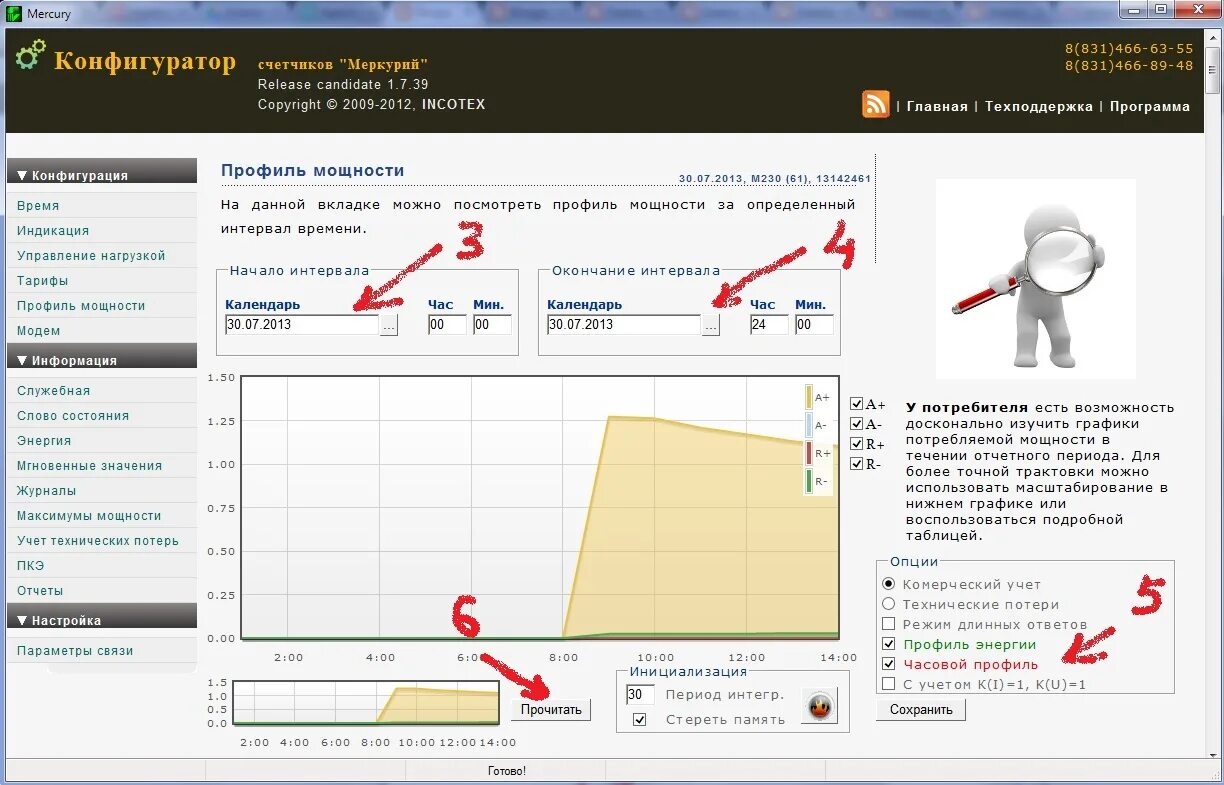Click the flame initialization button

pos(819,706)
